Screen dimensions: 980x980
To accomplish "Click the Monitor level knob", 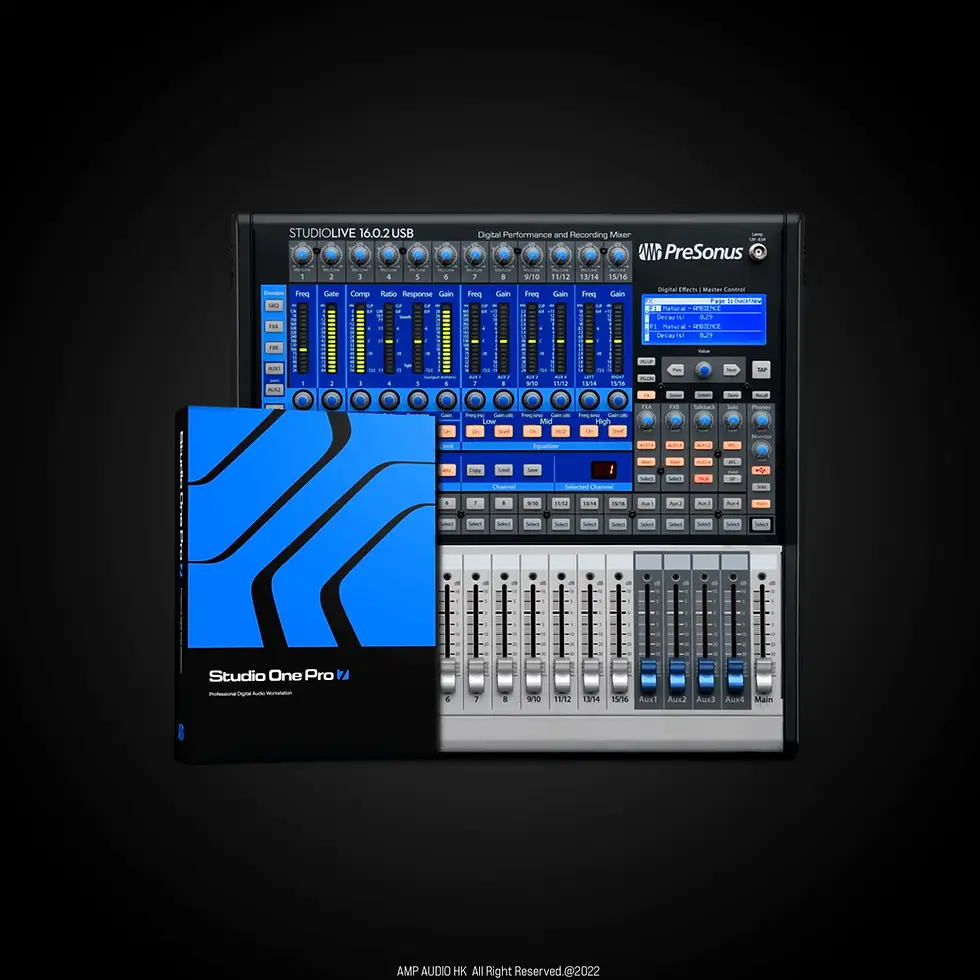I will click(x=761, y=449).
